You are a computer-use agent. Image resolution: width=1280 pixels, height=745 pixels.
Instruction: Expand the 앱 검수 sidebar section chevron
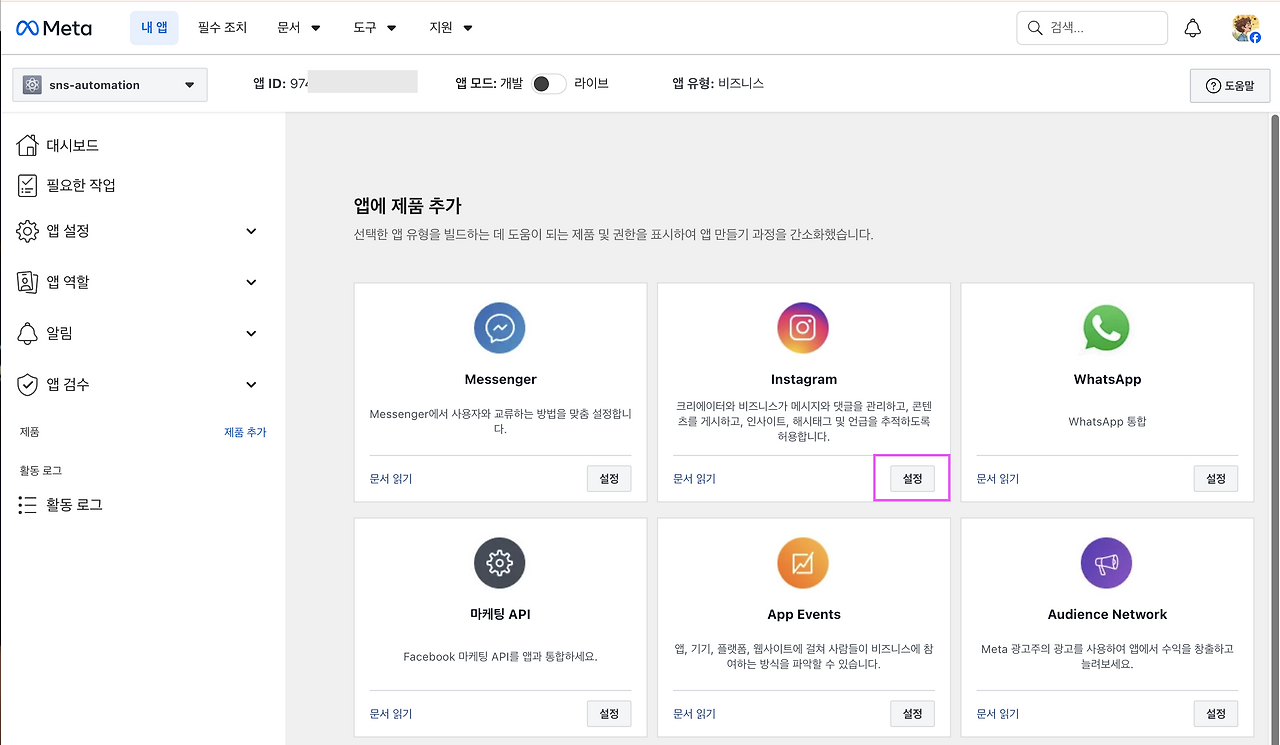click(251, 384)
